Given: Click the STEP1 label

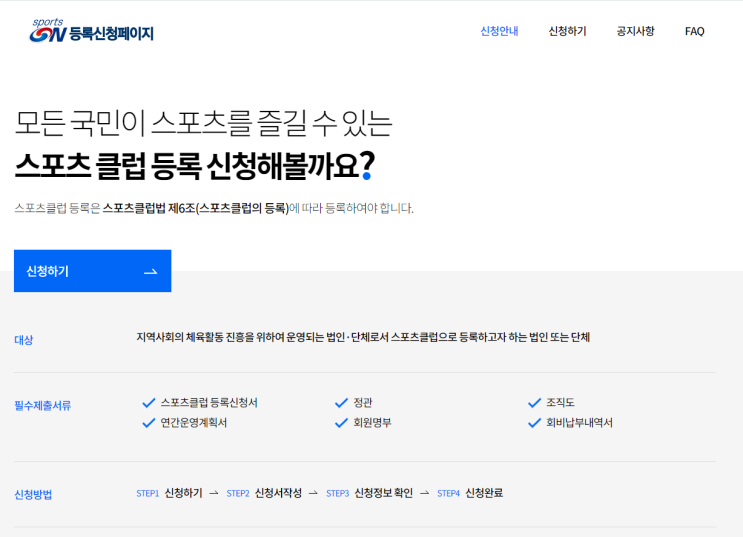Looking at the screenshot, I should point(147,493).
